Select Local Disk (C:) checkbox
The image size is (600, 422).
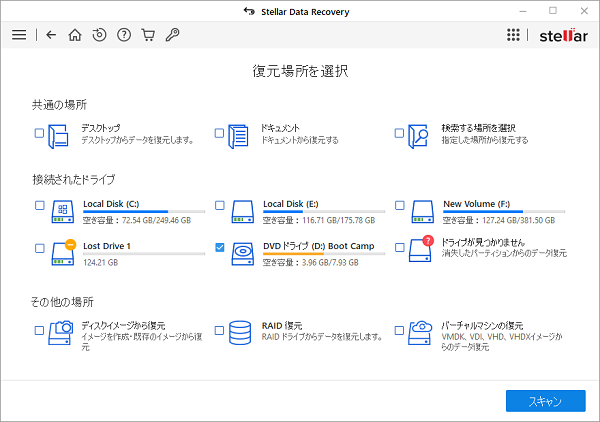pyautogui.click(x=40, y=205)
